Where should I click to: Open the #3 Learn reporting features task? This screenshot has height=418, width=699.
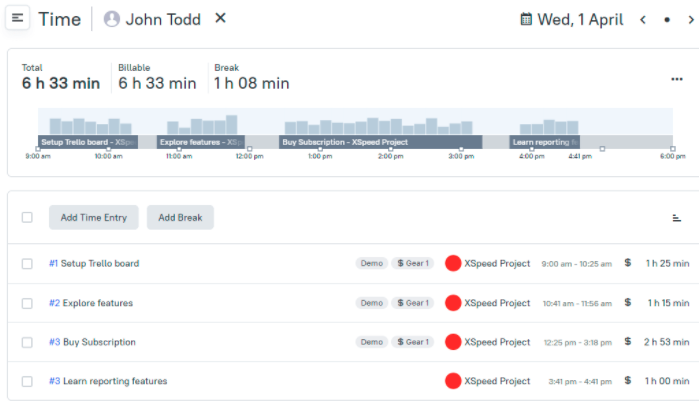click(108, 381)
